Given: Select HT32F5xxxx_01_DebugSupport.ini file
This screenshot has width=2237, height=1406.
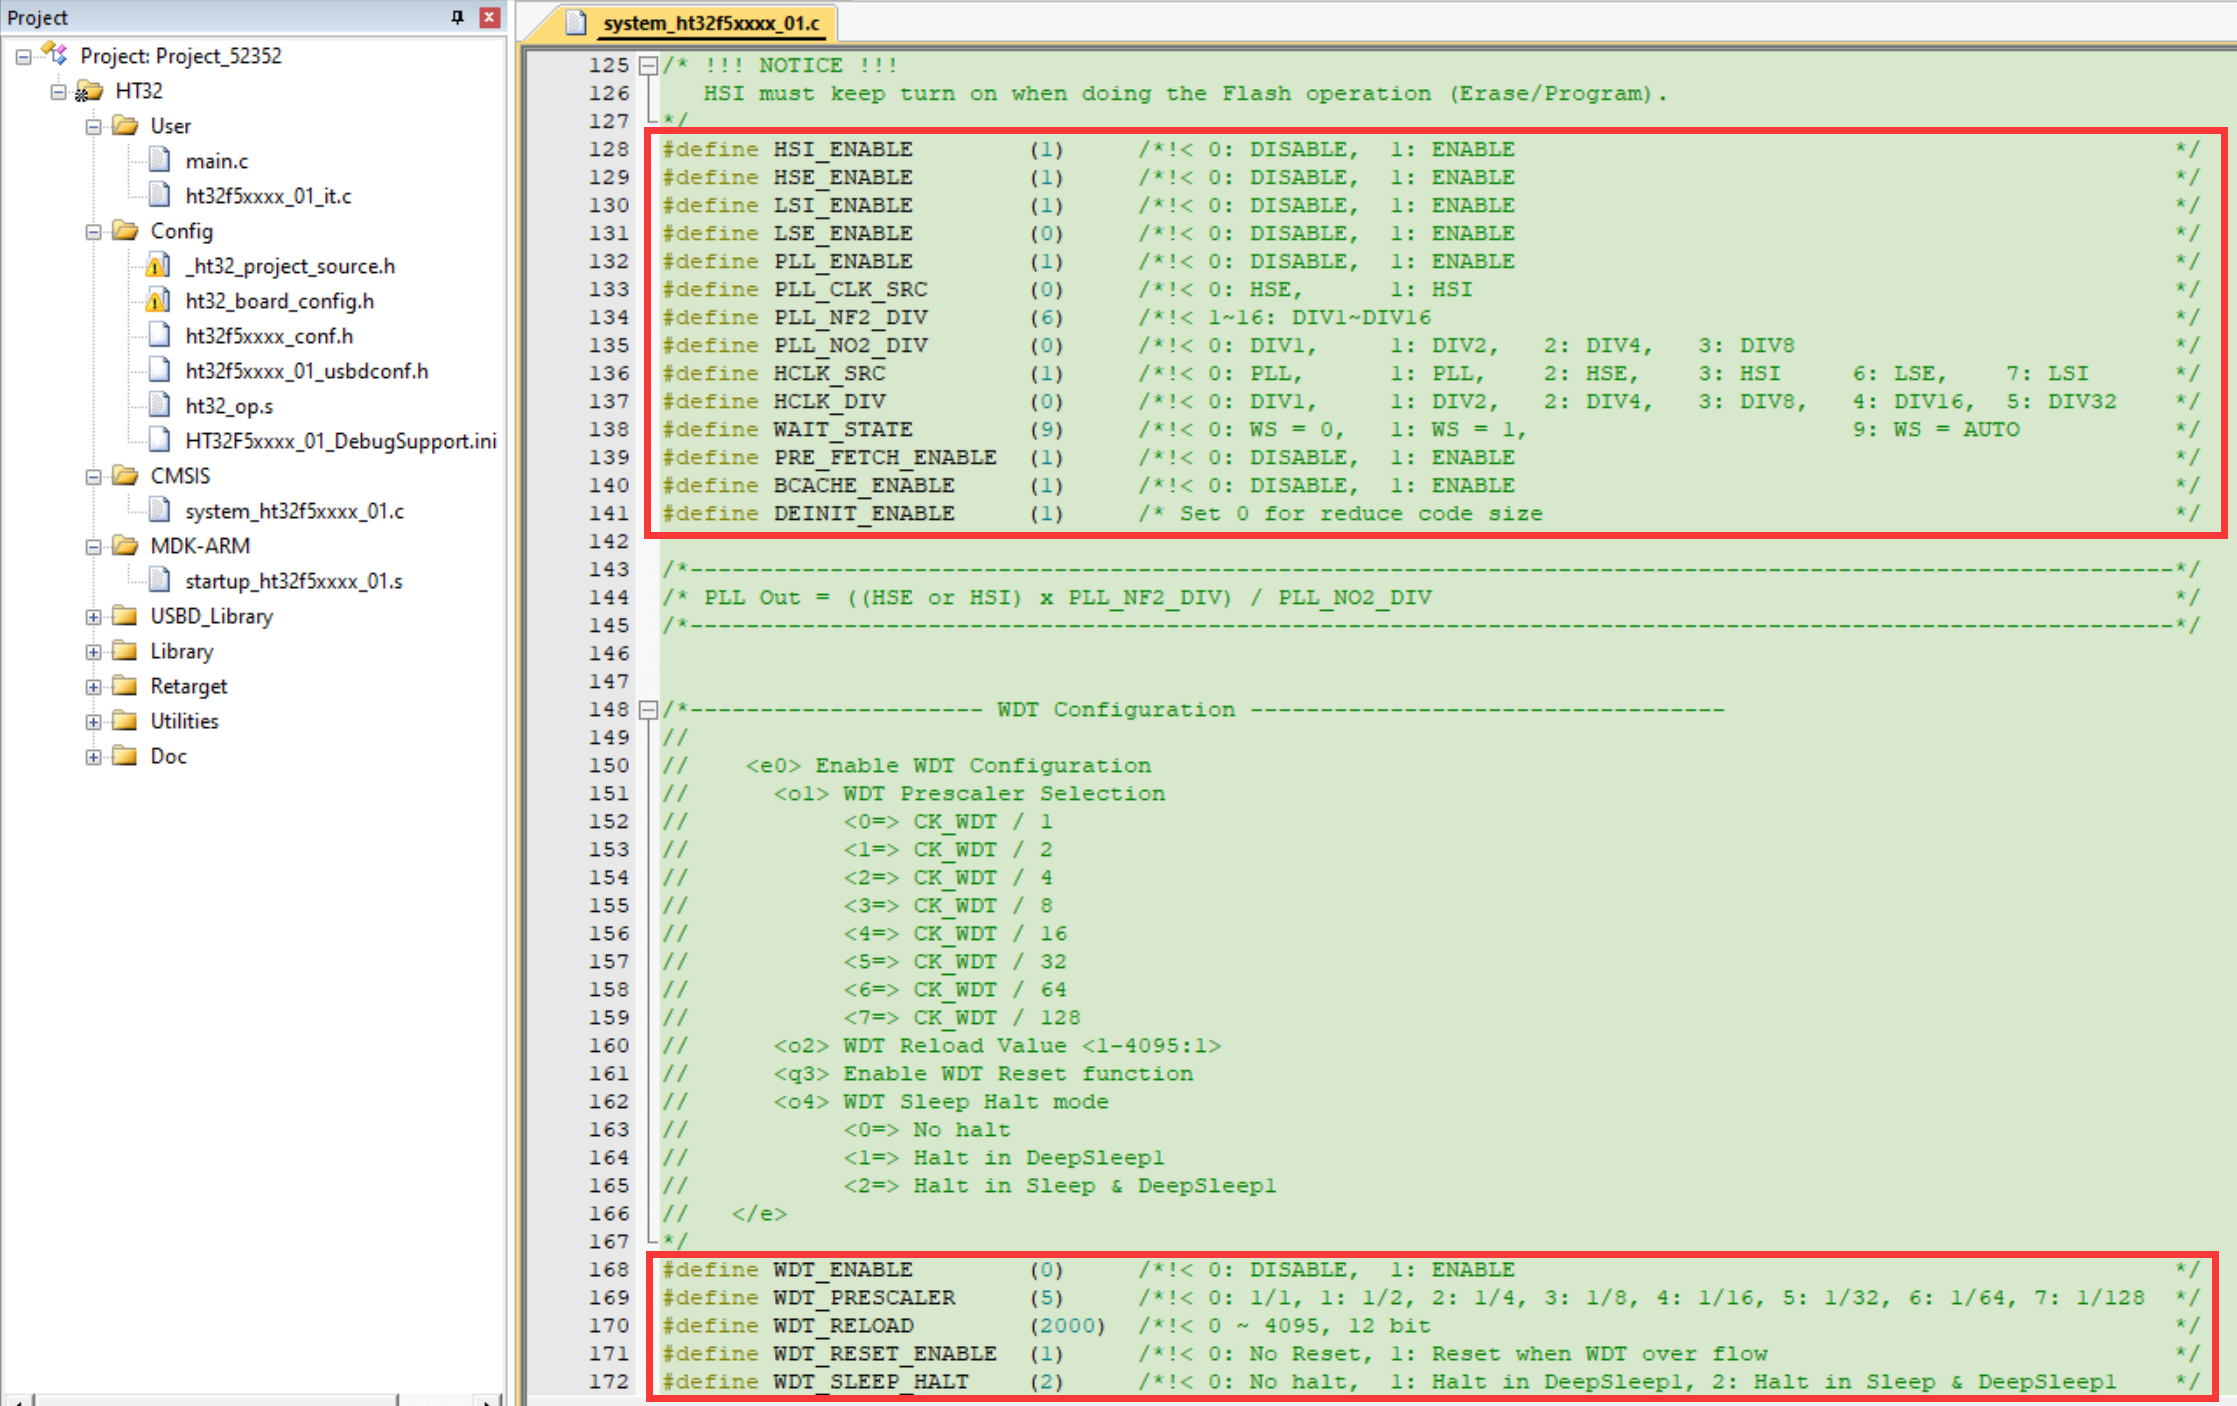Looking at the screenshot, I should (340, 441).
